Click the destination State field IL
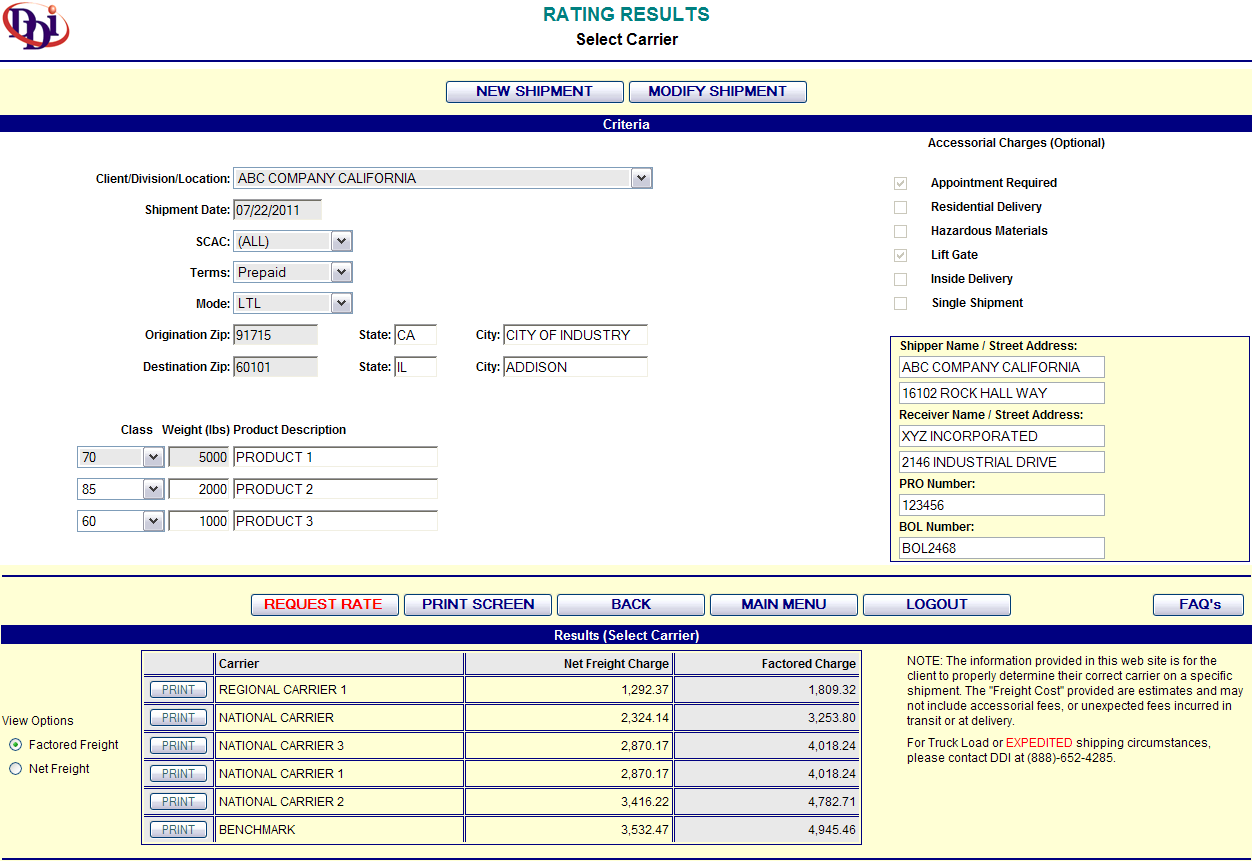1255x864 pixels. pyautogui.click(x=415, y=367)
